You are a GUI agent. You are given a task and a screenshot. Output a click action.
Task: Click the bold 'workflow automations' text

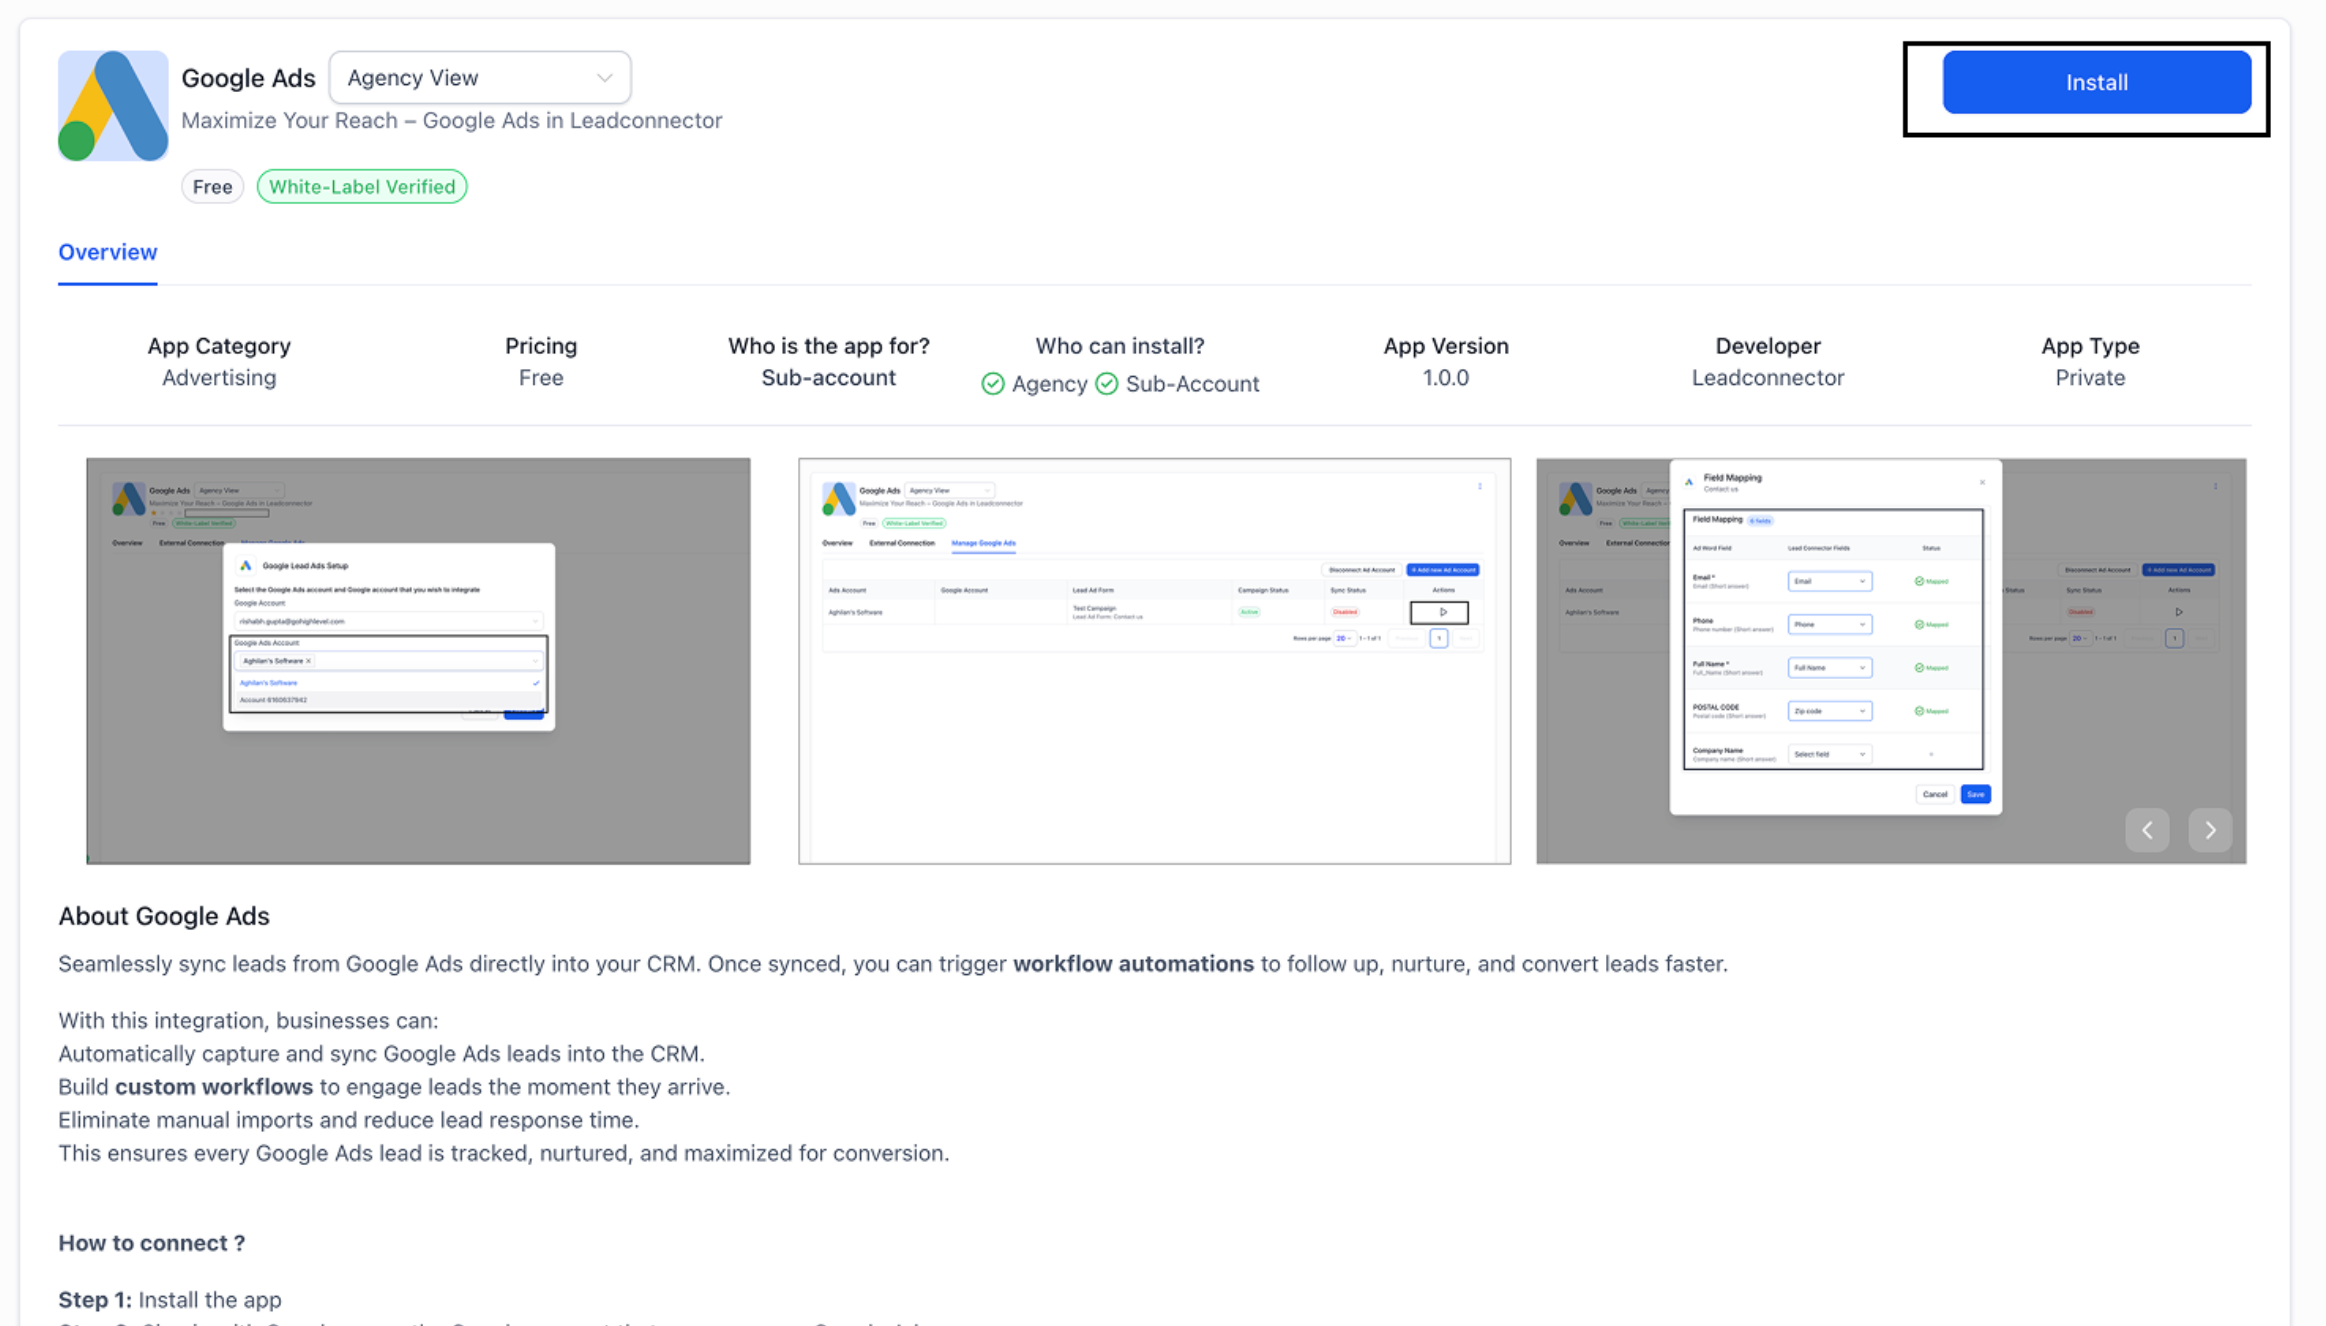pyautogui.click(x=1133, y=964)
